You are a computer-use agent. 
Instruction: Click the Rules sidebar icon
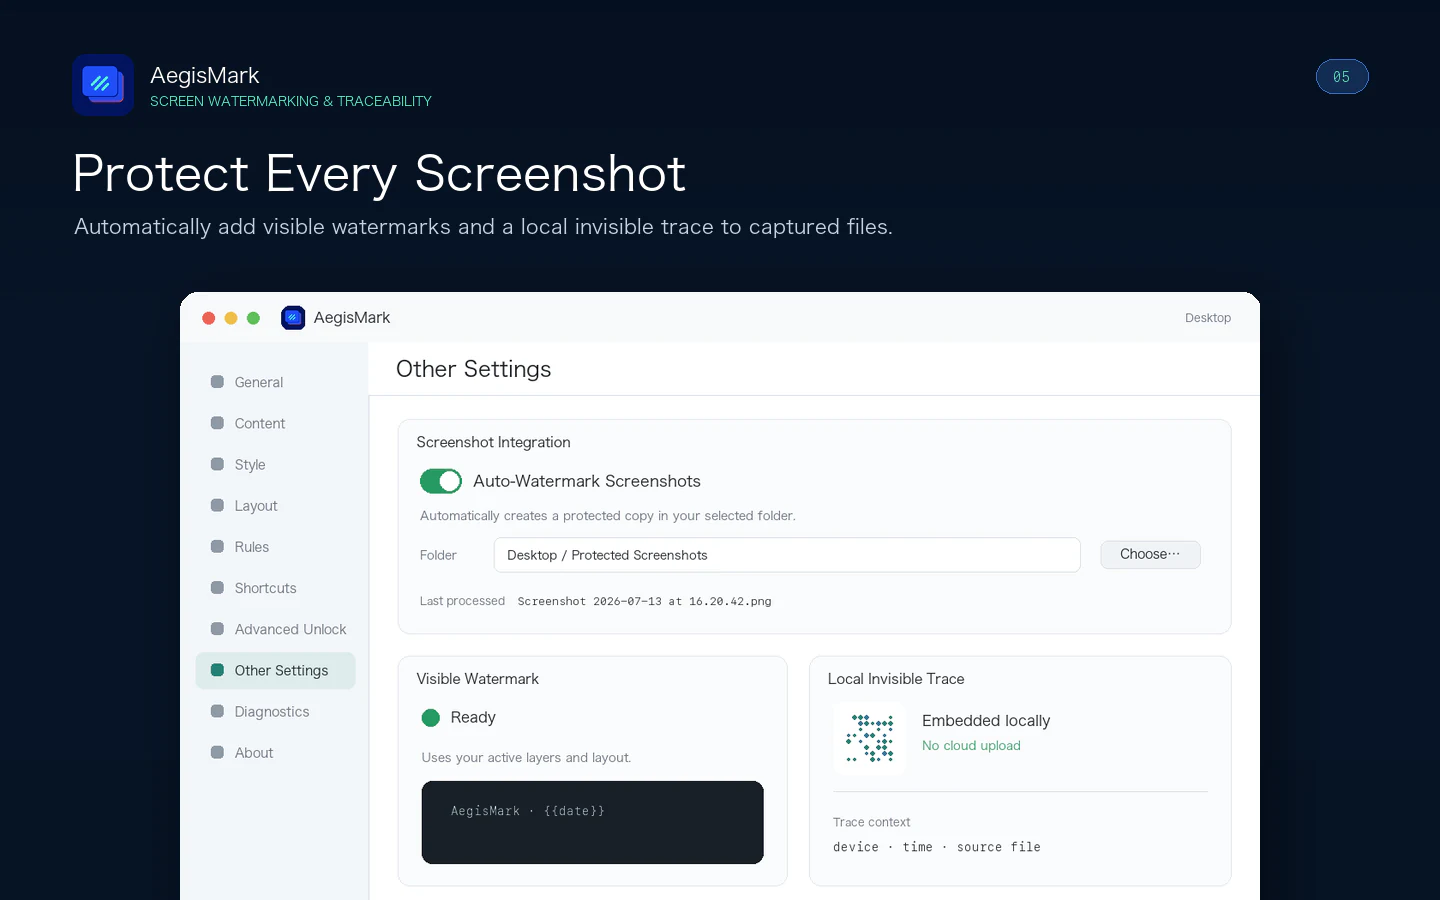[x=217, y=546]
